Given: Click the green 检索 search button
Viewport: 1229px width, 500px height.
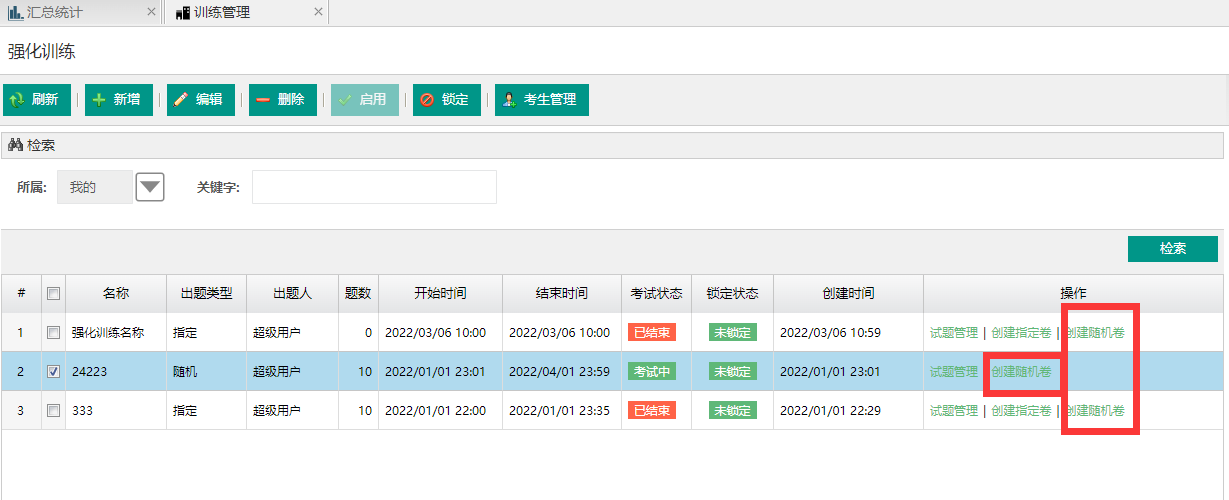Looking at the screenshot, I should point(1172,249).
